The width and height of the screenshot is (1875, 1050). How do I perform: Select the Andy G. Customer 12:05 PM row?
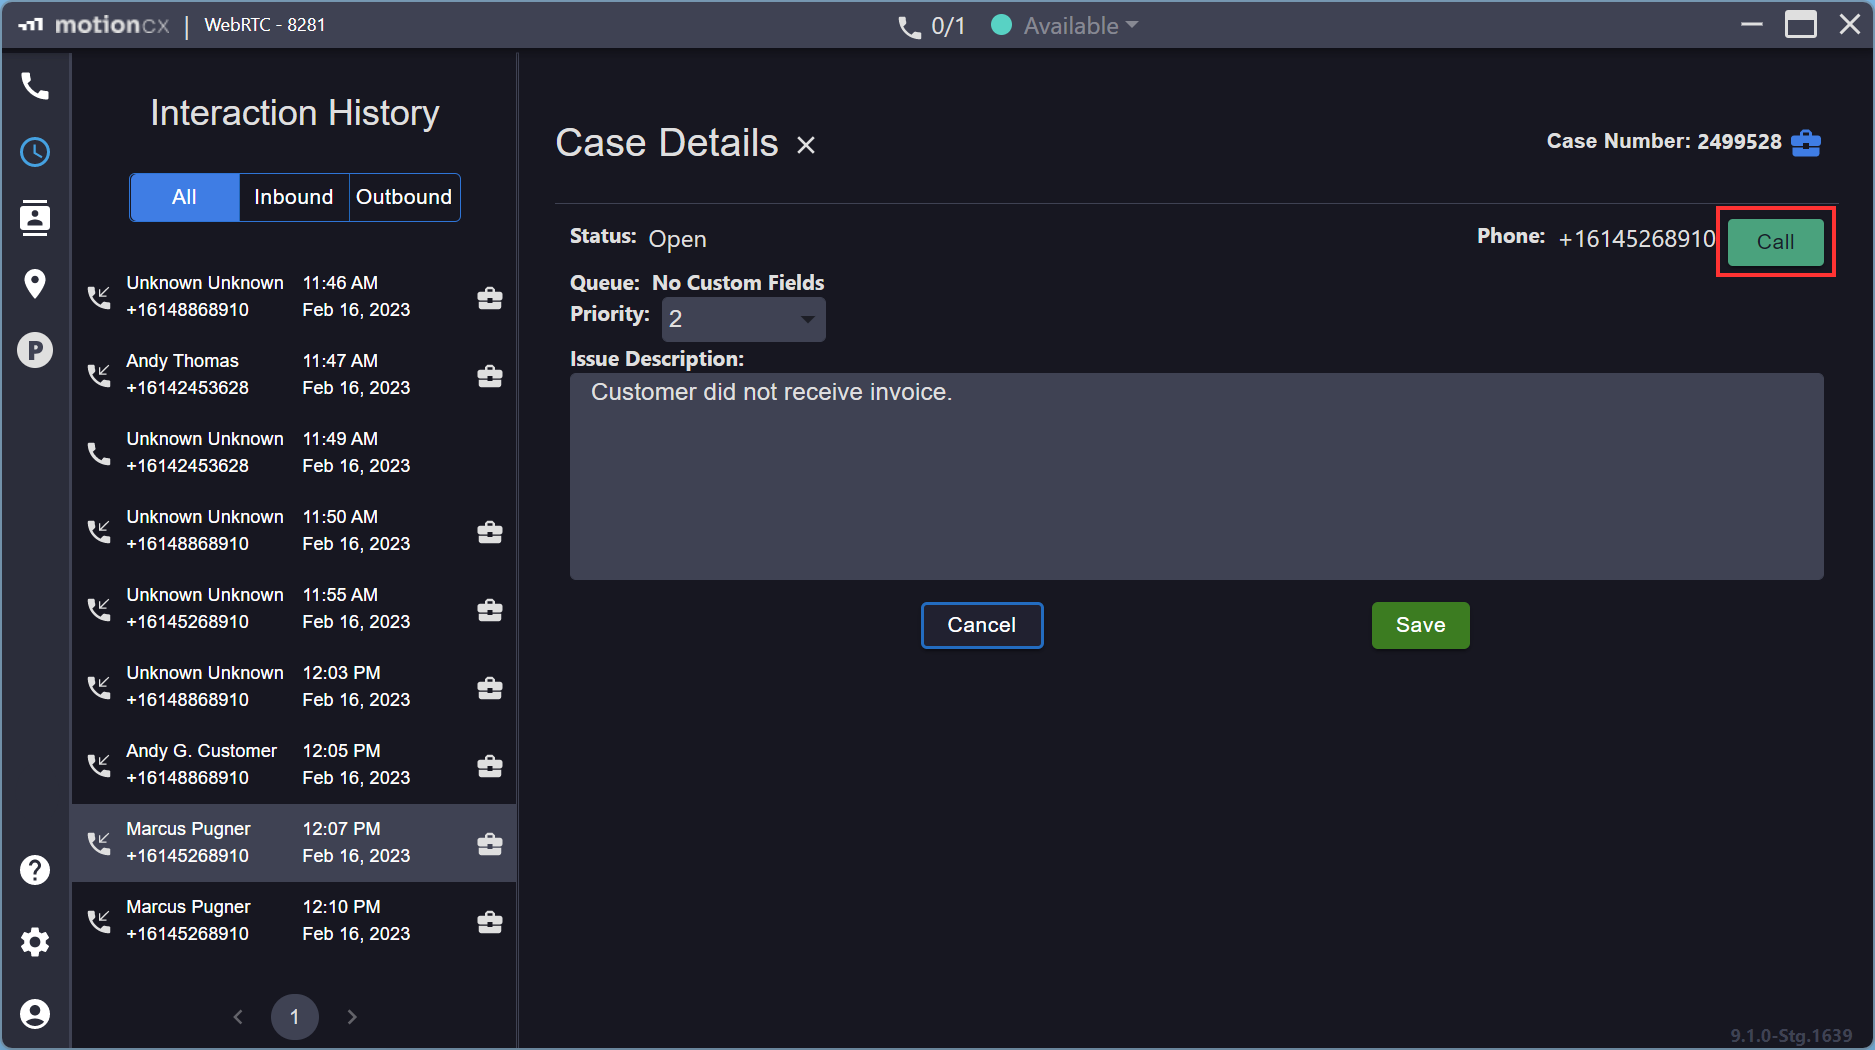(x=294, y=765)
